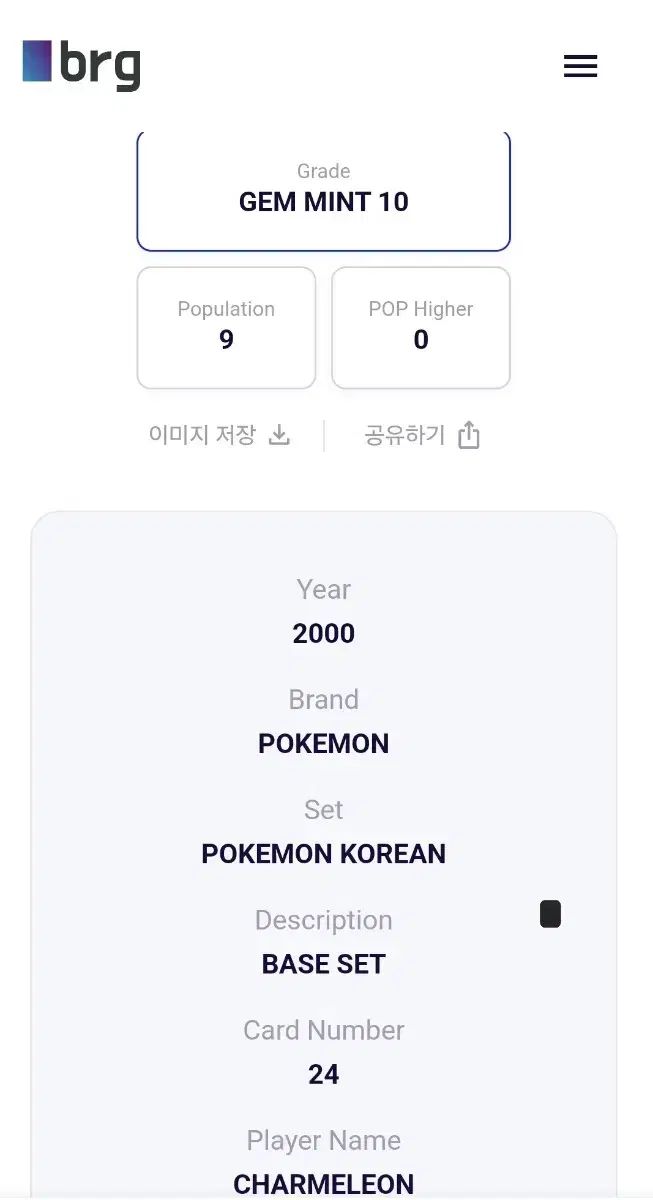Click the download icon beside 이미지 저장
653x1200 pixels.
(279, 434)
